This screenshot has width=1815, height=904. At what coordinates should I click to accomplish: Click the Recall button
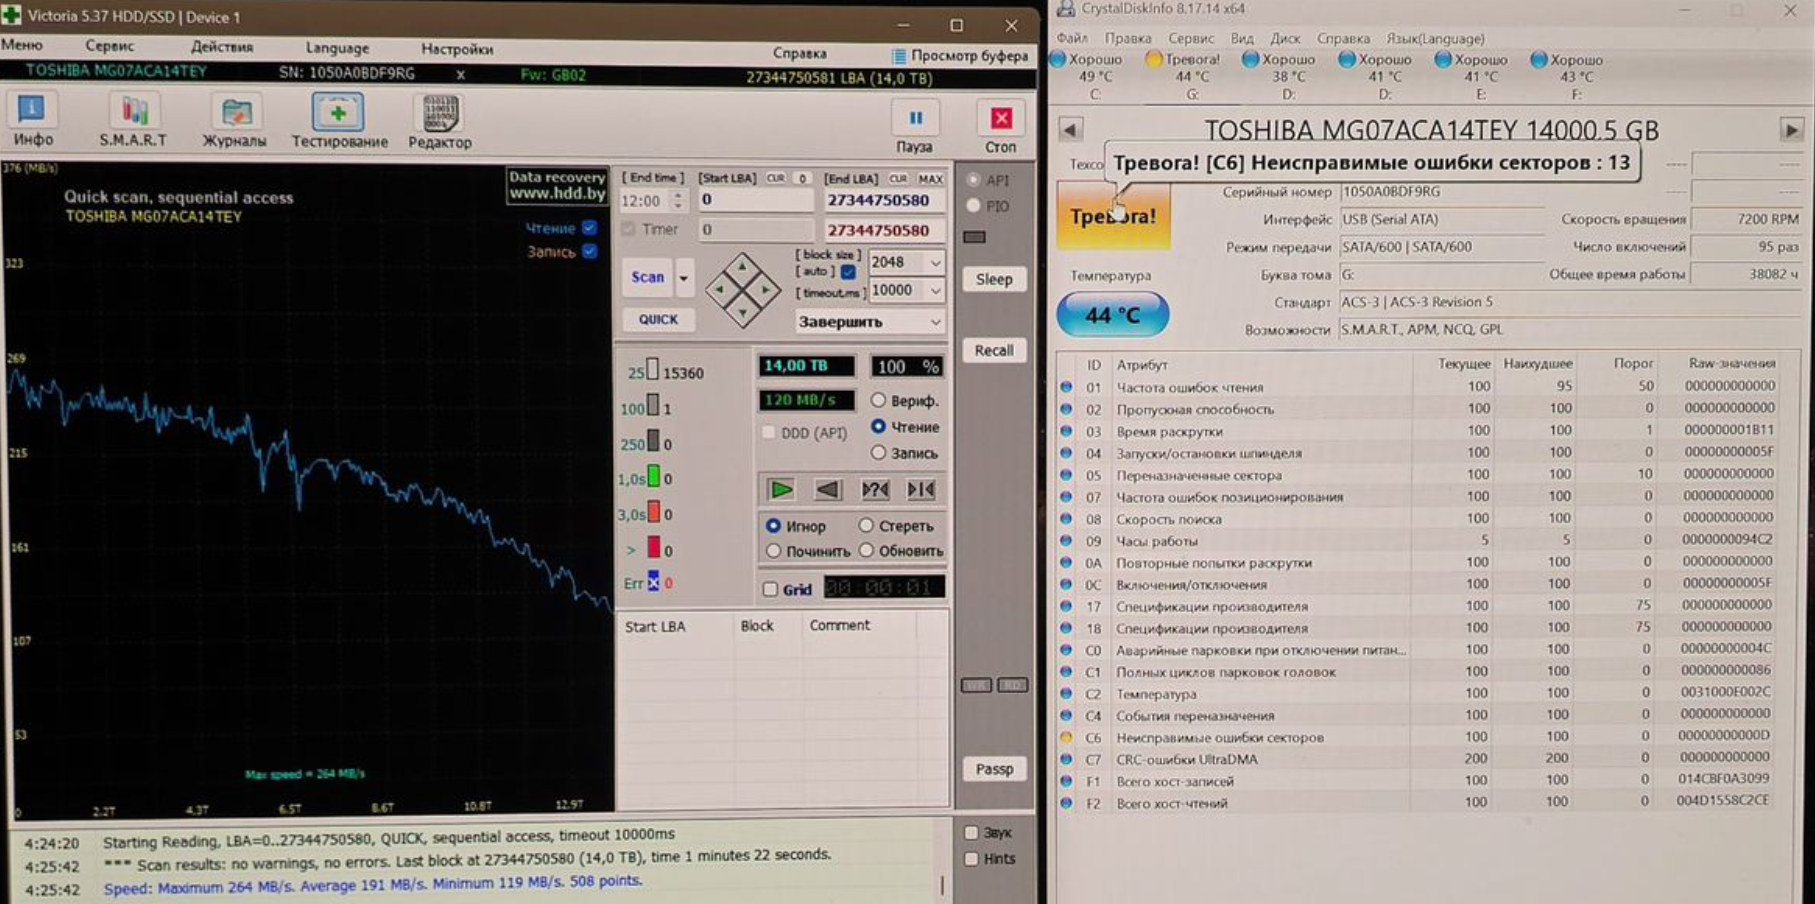click(994, 351)
